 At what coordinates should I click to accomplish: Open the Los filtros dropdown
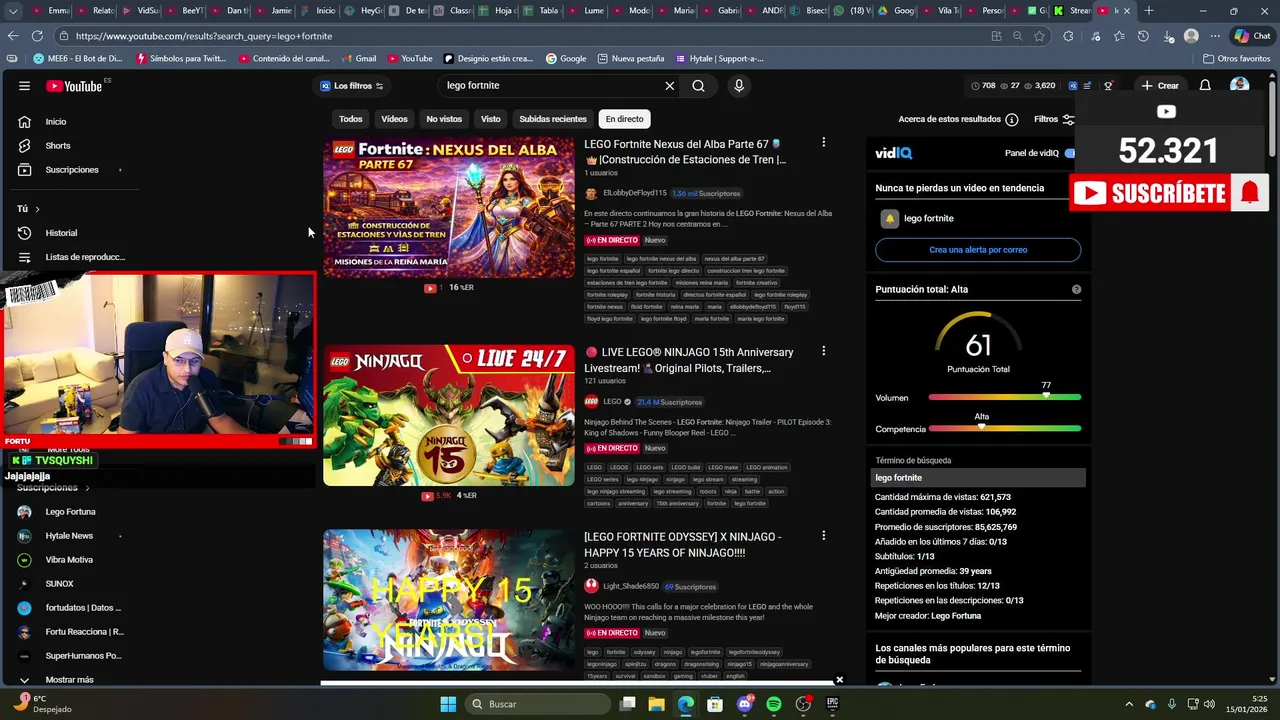(x=352, y=86)
